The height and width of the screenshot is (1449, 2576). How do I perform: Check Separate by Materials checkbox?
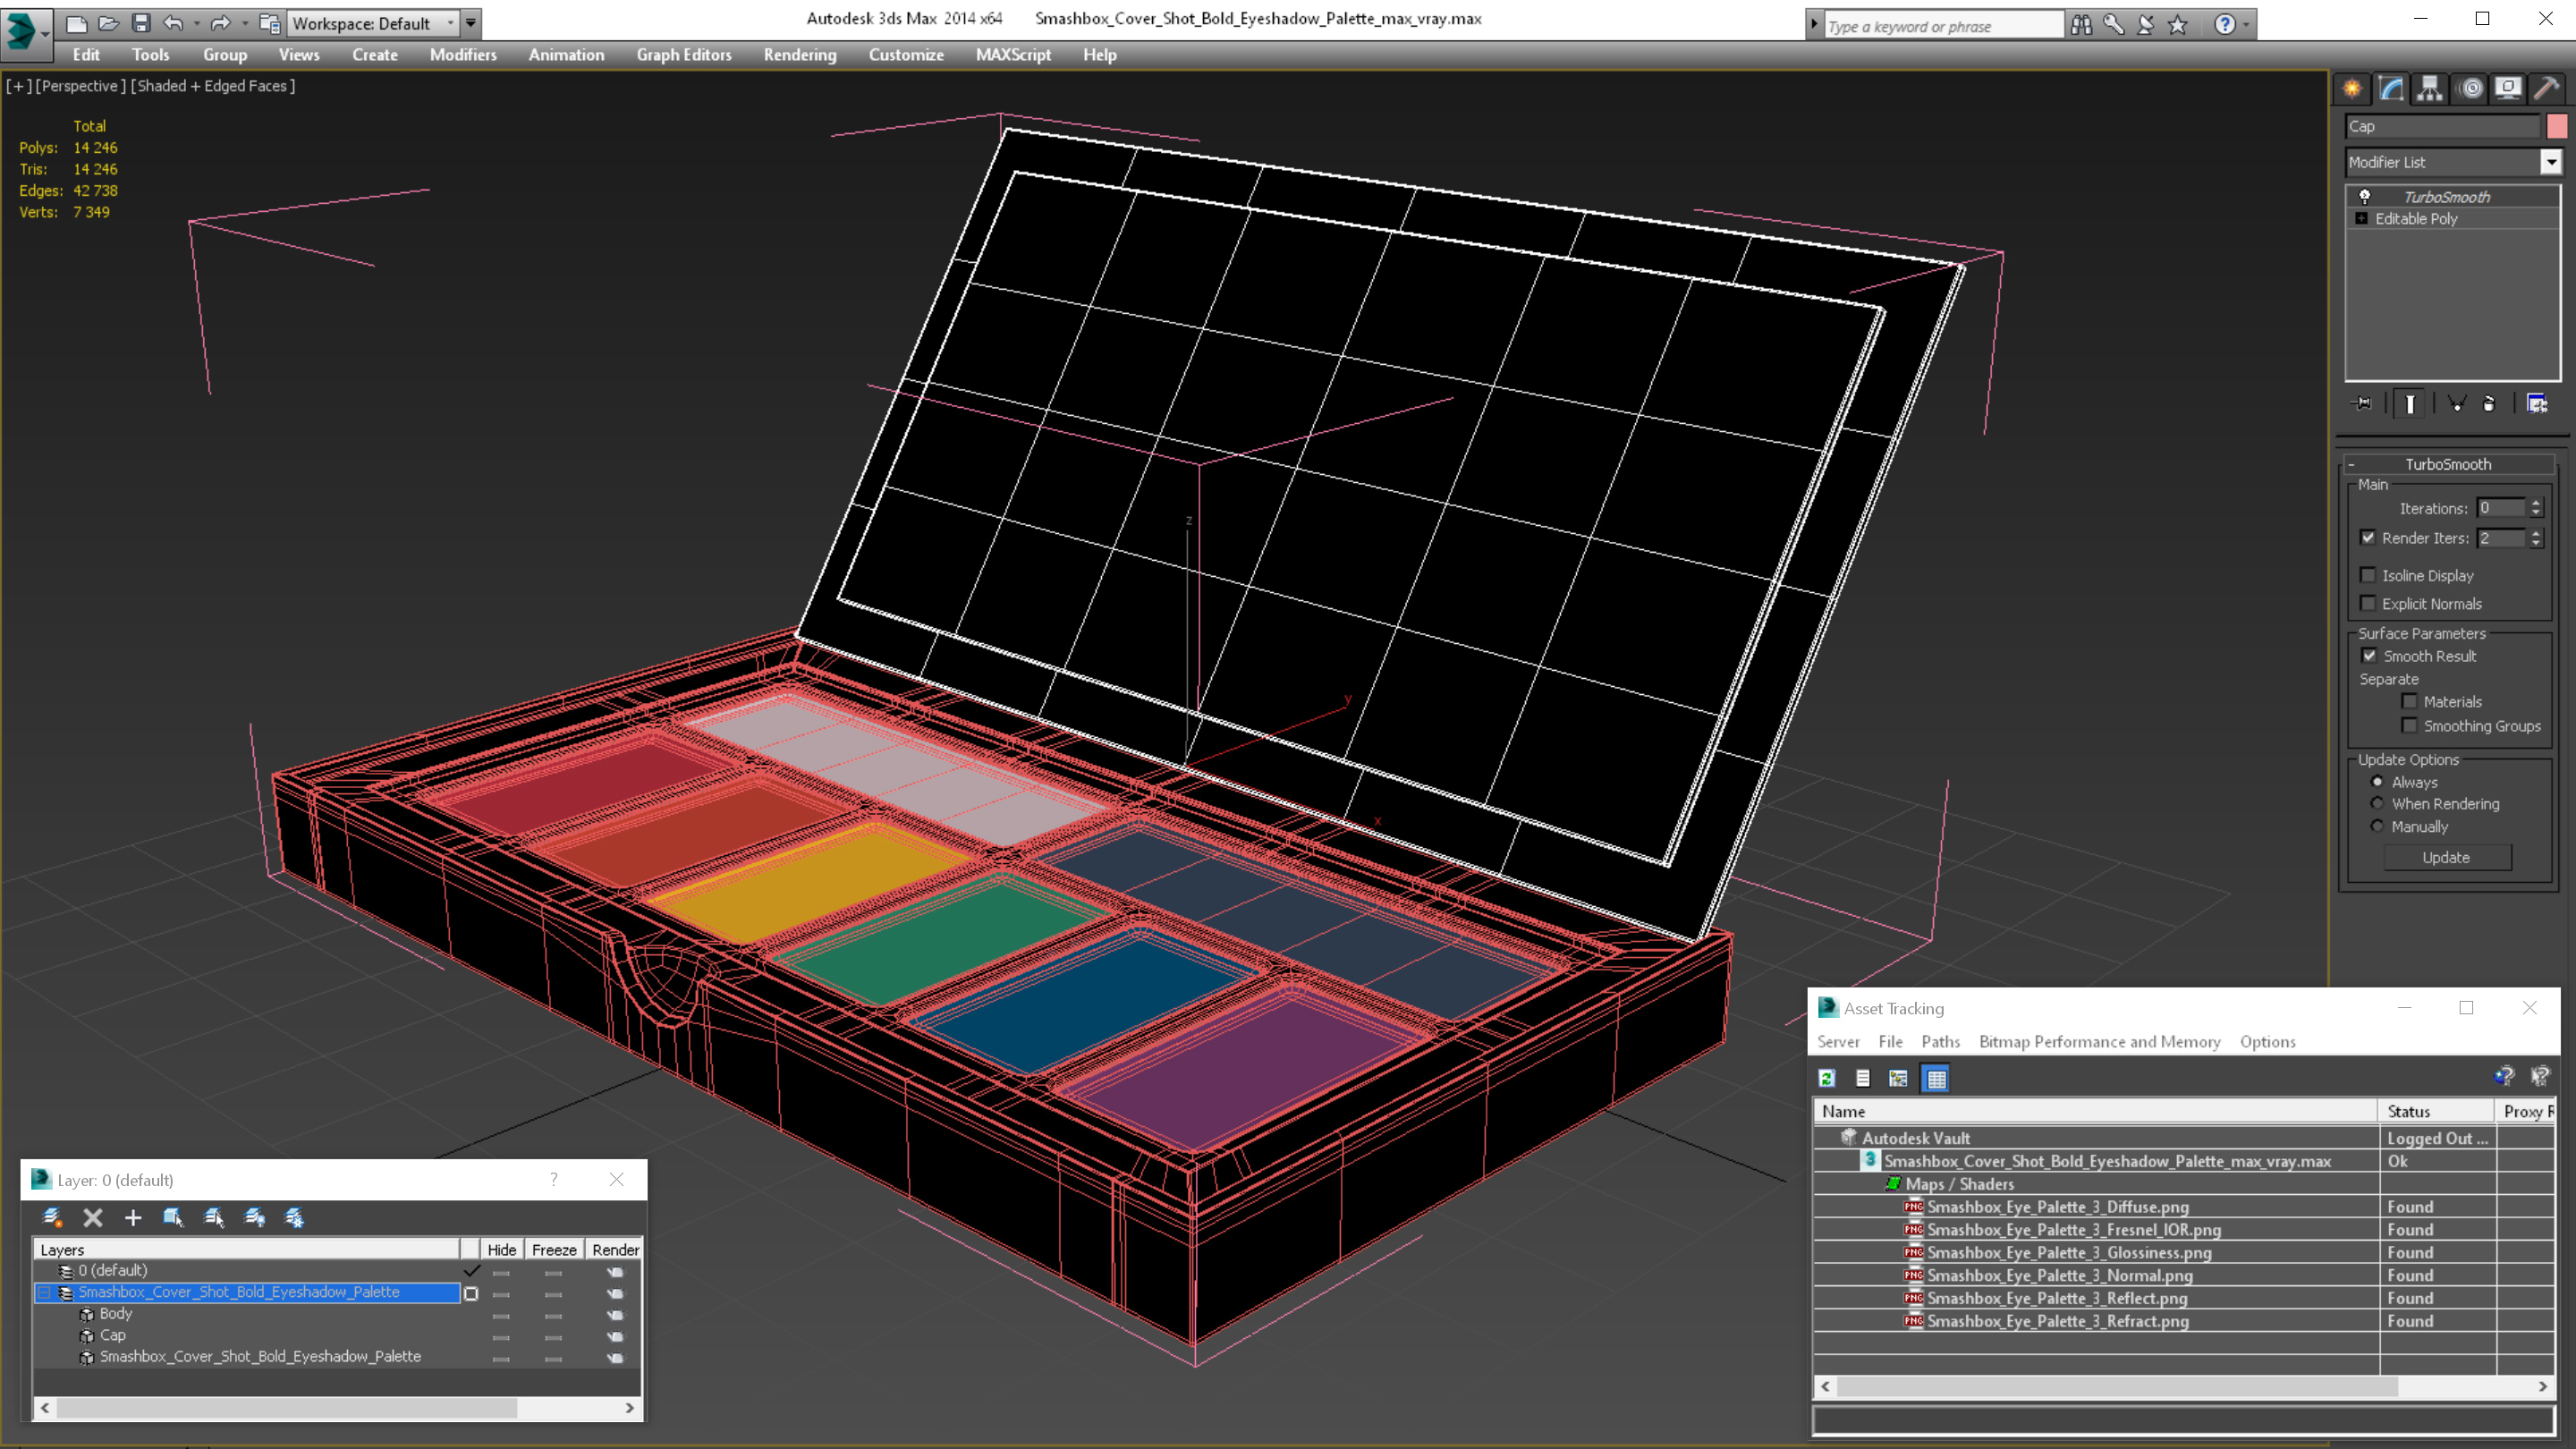pyautogui.click(x=2409, y=701)
